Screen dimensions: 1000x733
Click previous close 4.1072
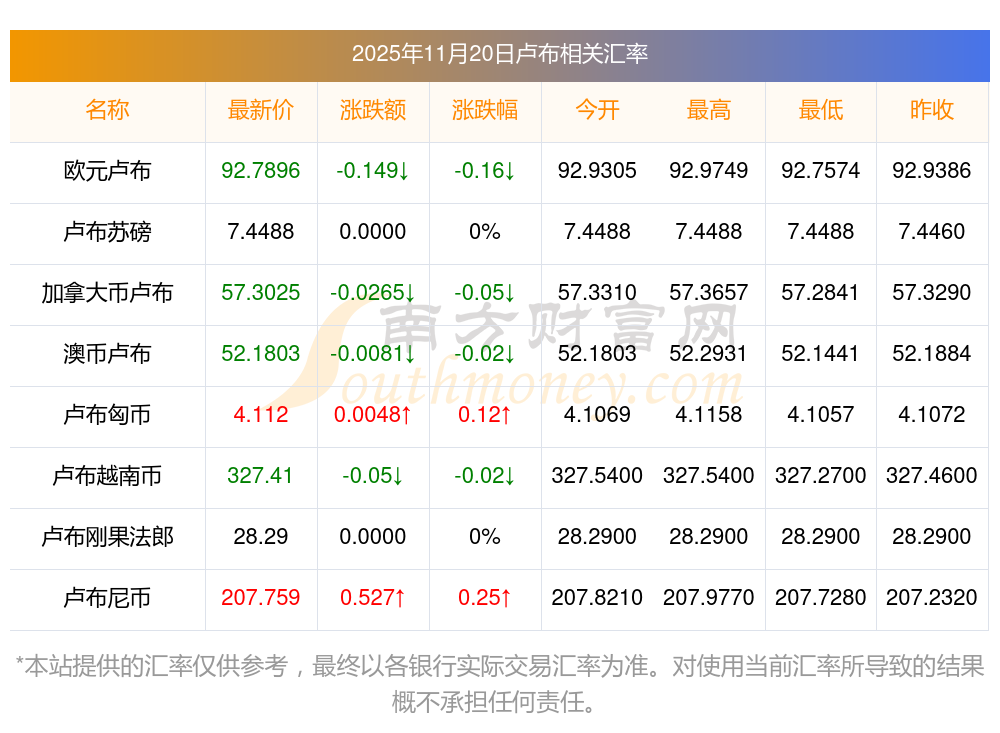(x=932, y=414)
